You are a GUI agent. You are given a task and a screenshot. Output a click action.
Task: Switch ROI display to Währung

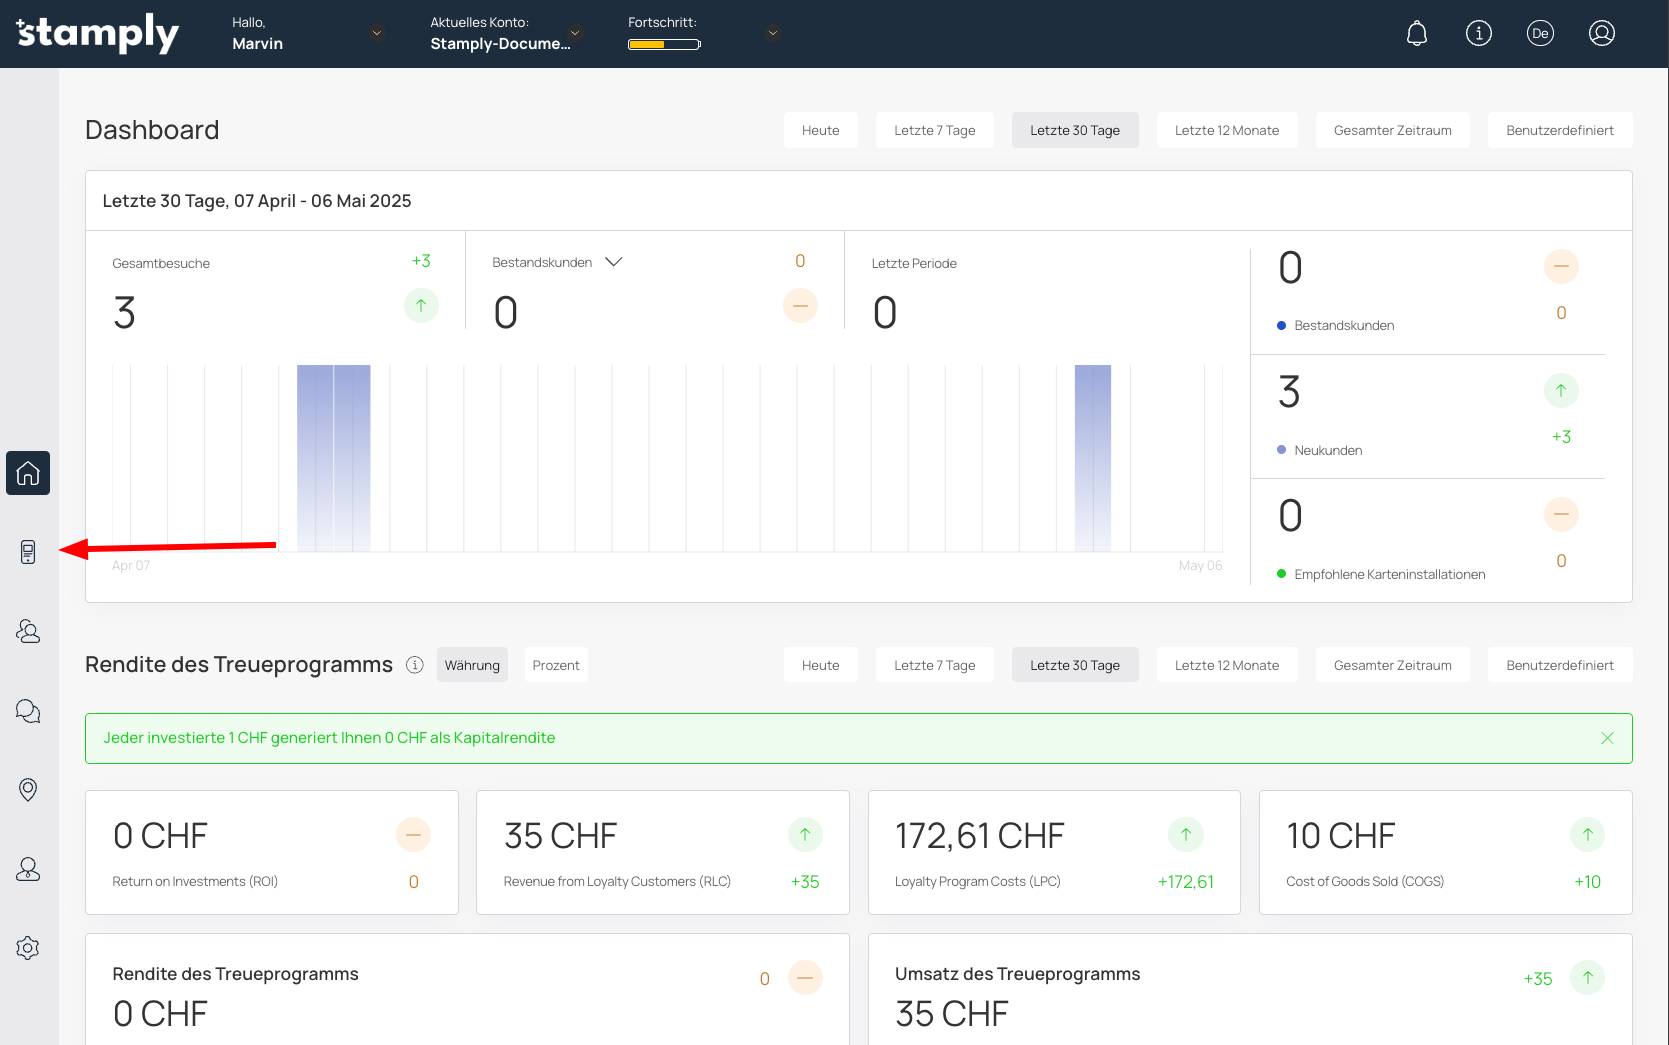(x=472, y=665)
